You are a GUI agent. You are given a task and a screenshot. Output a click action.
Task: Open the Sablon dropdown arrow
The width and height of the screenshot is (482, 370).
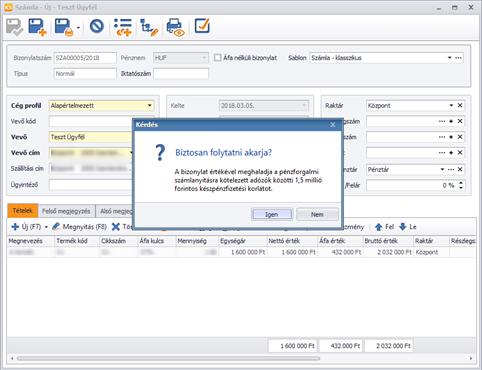click(449, 58)
